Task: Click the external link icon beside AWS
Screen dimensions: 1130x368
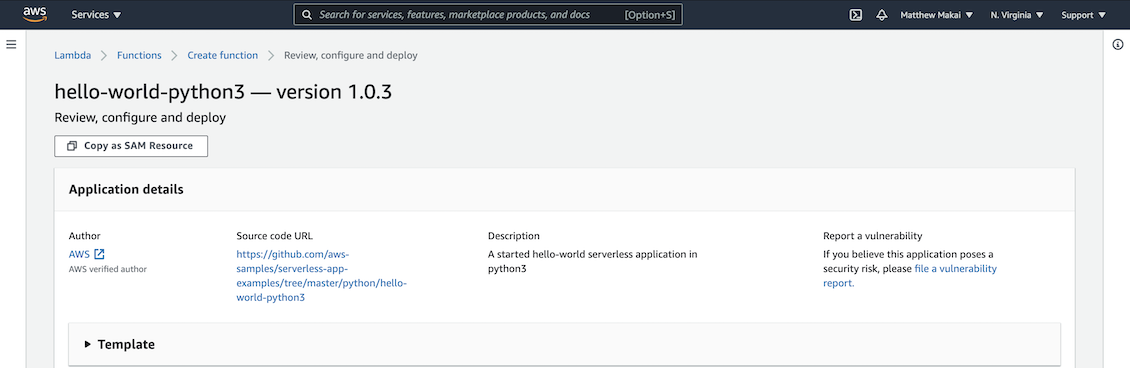Action: 99,253
